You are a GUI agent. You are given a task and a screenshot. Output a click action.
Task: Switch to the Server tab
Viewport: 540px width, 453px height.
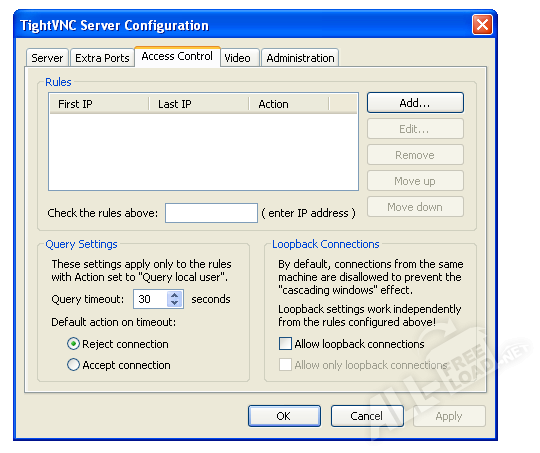click(x=47, y=58)
